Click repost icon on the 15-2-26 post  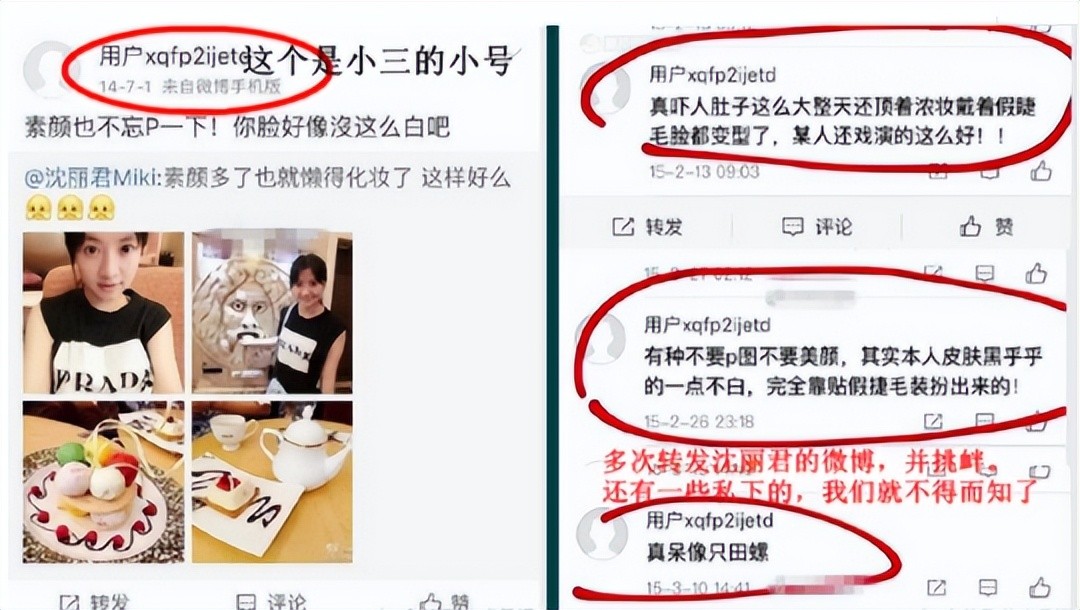pyautogui.click(x=933, y=421)
